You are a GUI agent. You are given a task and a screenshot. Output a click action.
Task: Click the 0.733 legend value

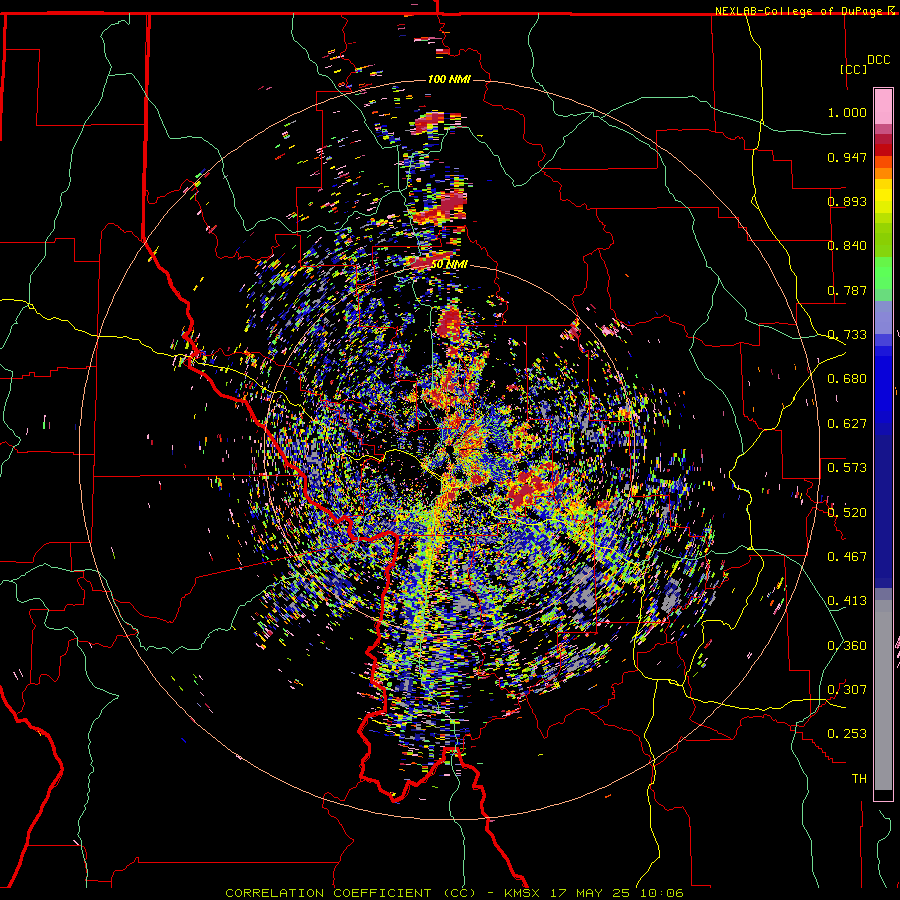coord(847,335)
